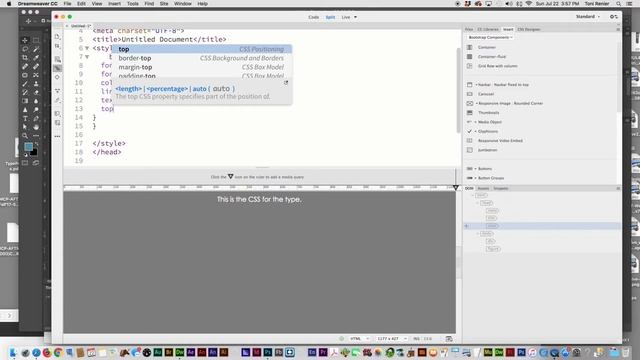
Task: Insert a Carousel component
Action: [x=486, y=94]
